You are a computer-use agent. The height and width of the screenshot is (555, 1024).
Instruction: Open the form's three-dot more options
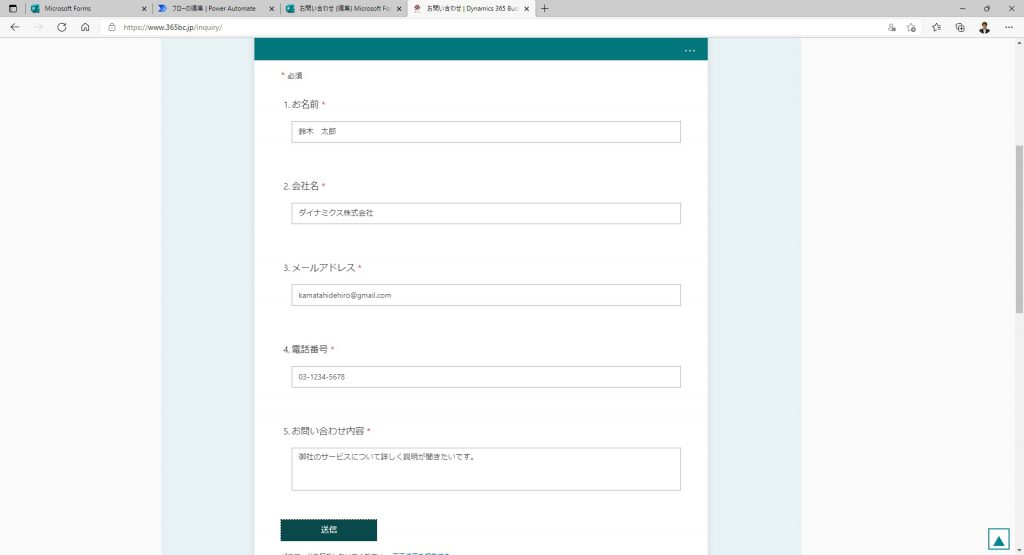[689, 51]
